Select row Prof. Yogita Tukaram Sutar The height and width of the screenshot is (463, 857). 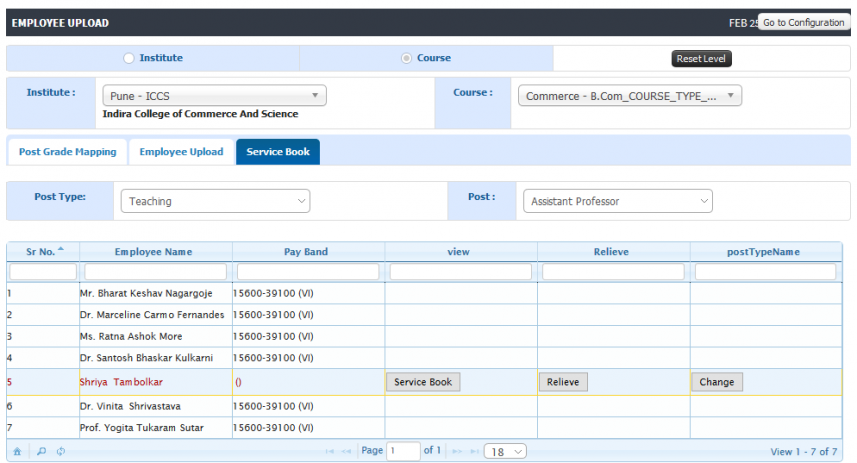coord(424,427)
